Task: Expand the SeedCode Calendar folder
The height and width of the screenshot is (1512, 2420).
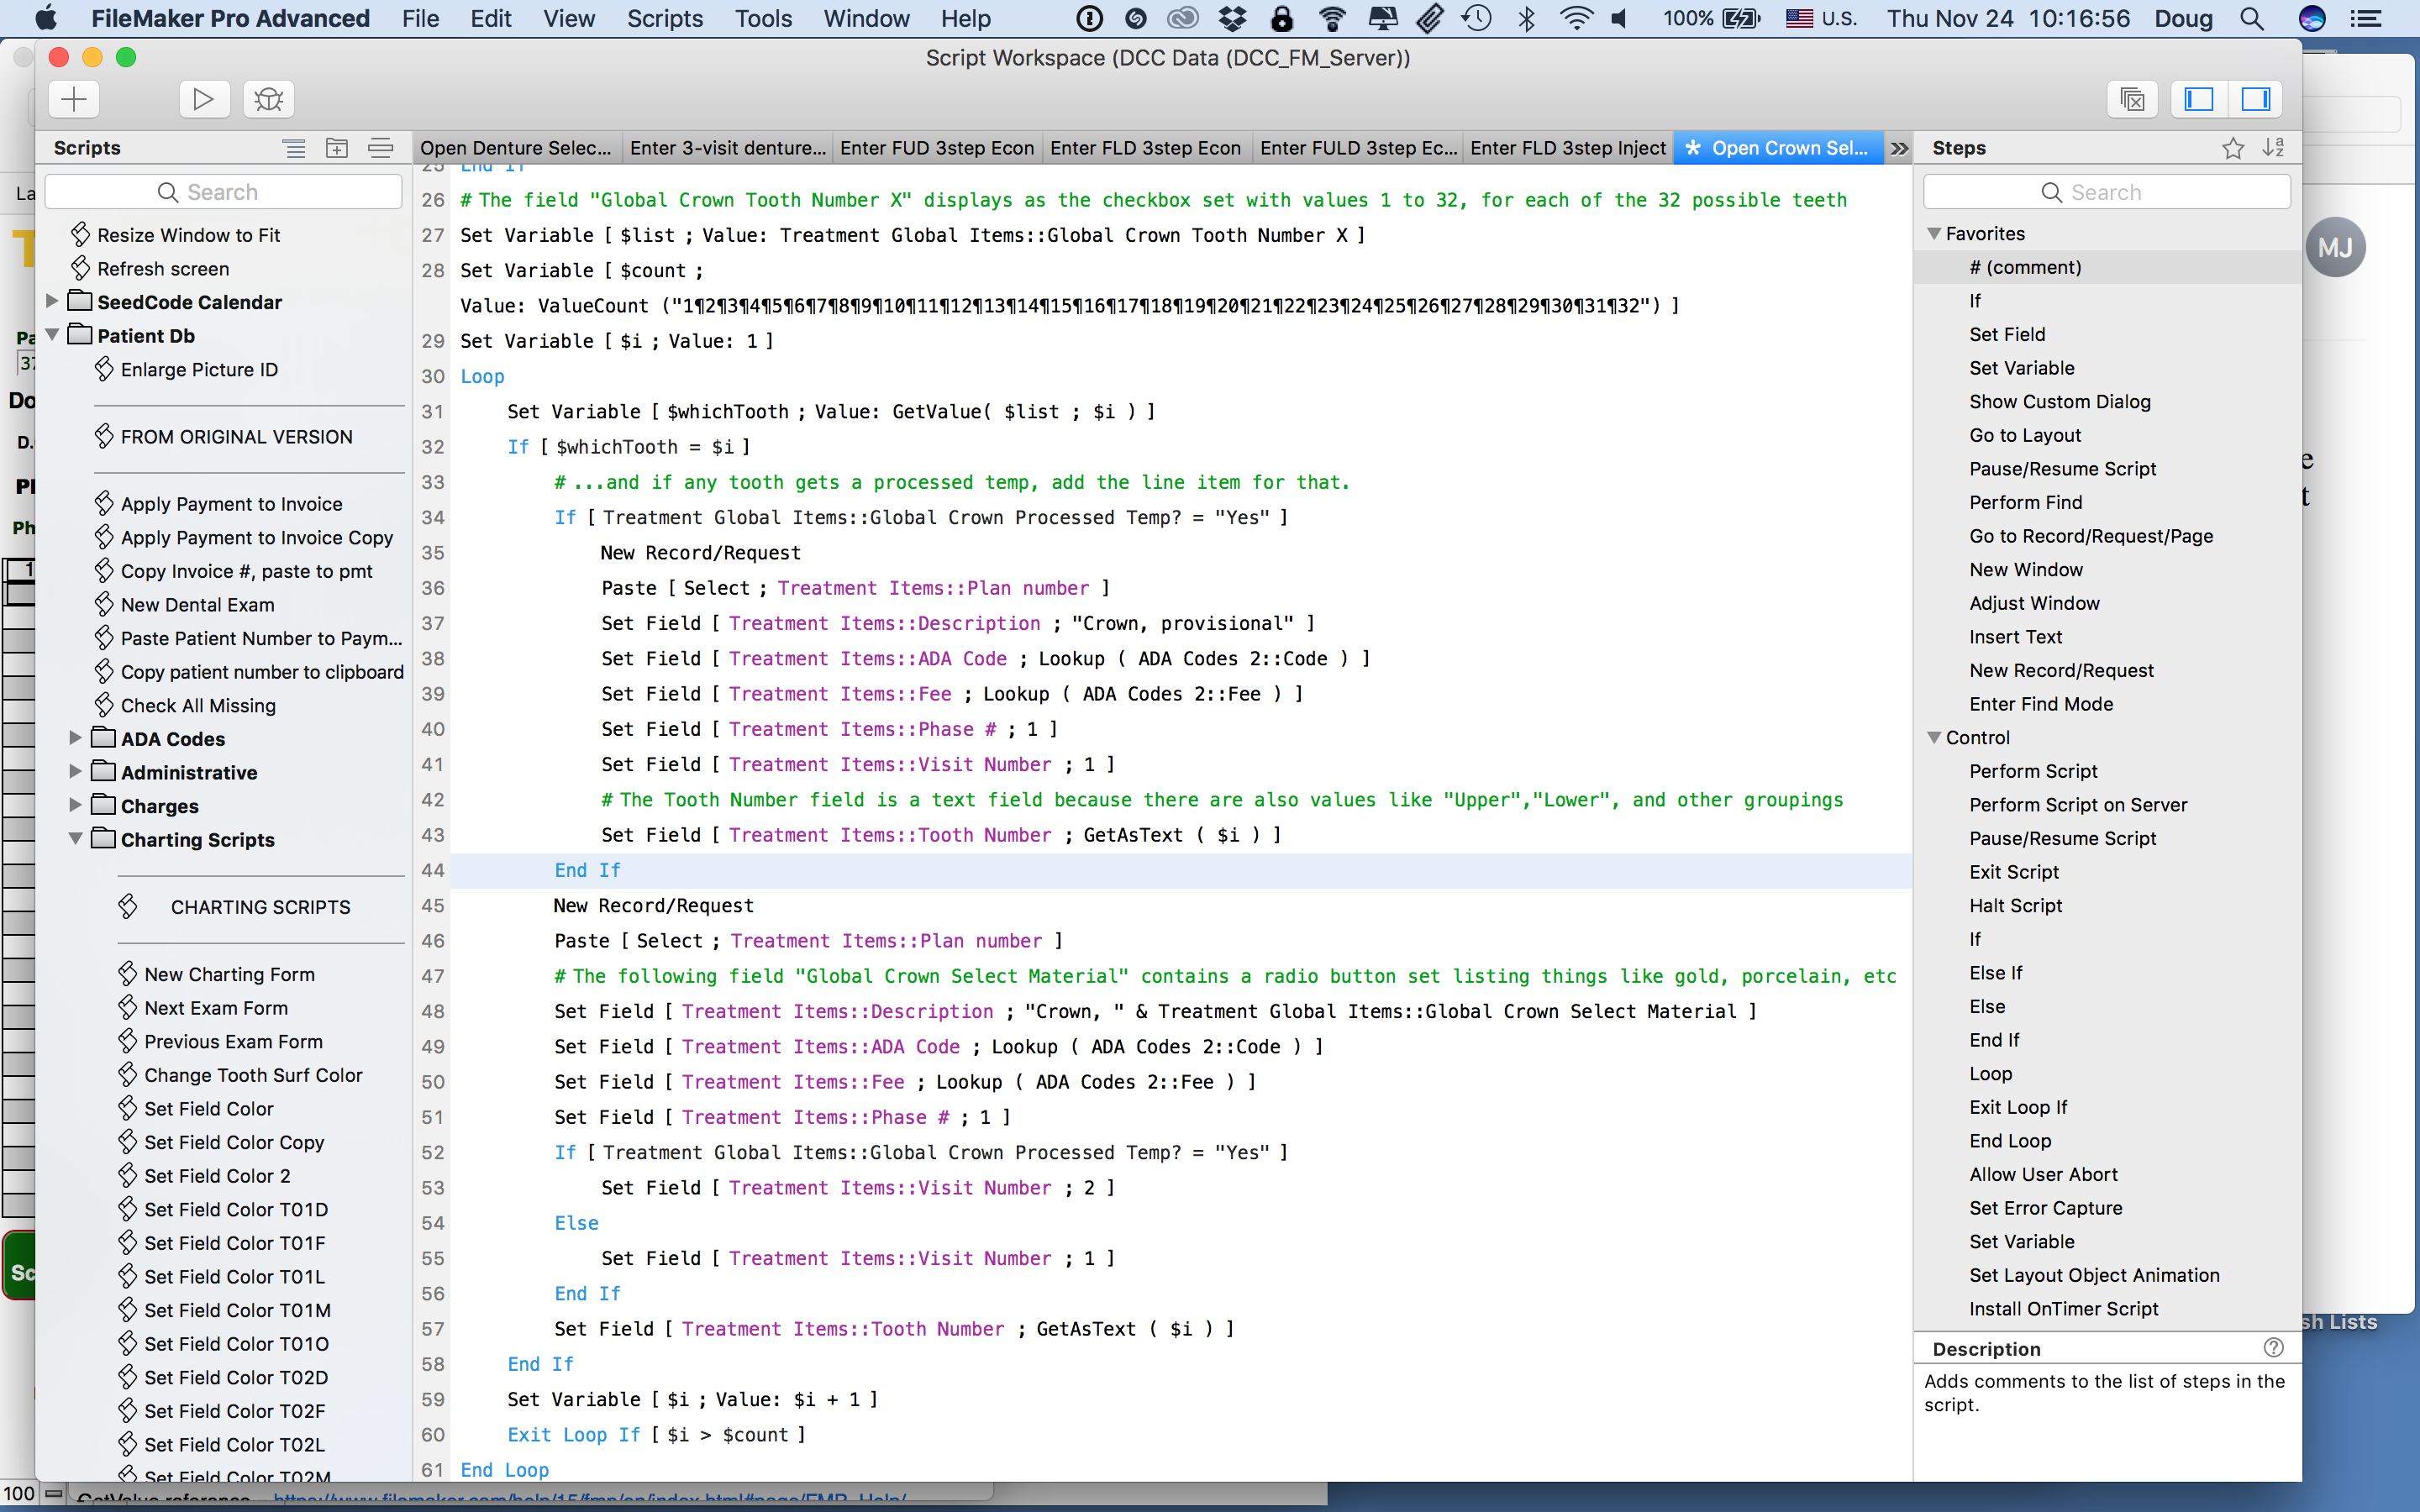Action: click(x=52, y=301)
